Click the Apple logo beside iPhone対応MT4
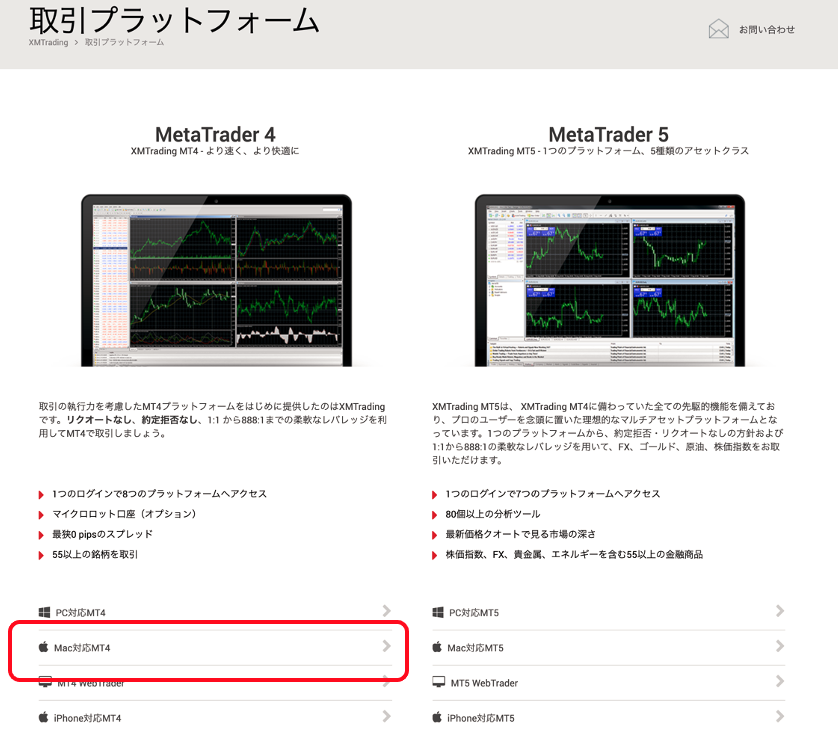Screen dimensions: 838x732 pyautogui.click(x=43, y=717)
